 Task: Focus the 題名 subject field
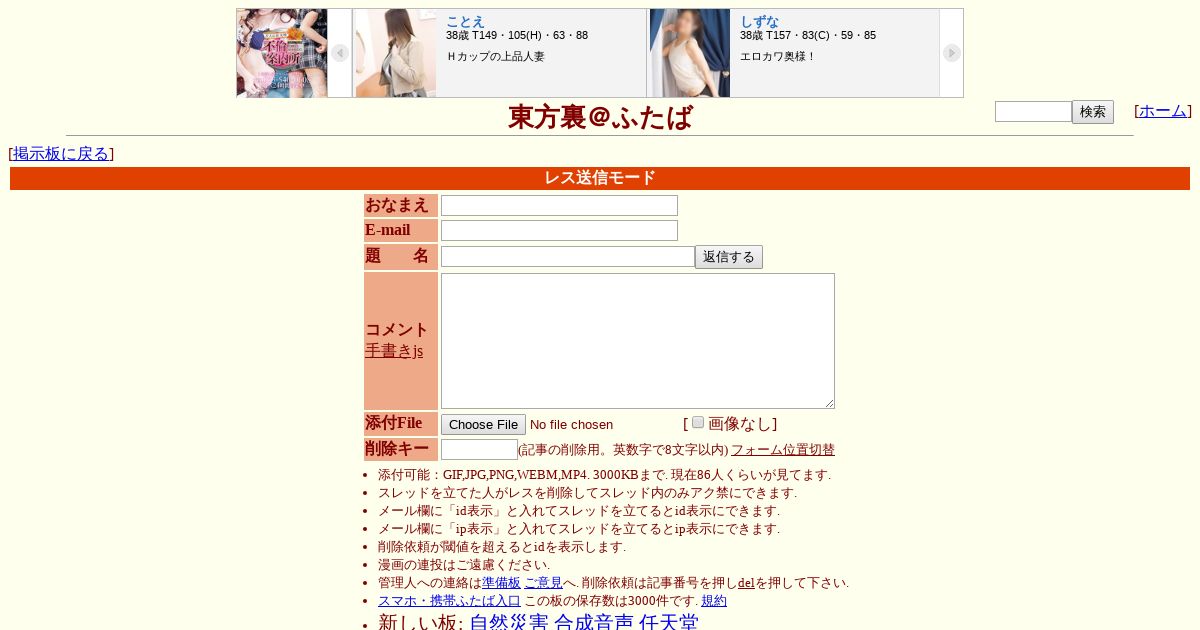pyautogui.click(x=568, y=256)
